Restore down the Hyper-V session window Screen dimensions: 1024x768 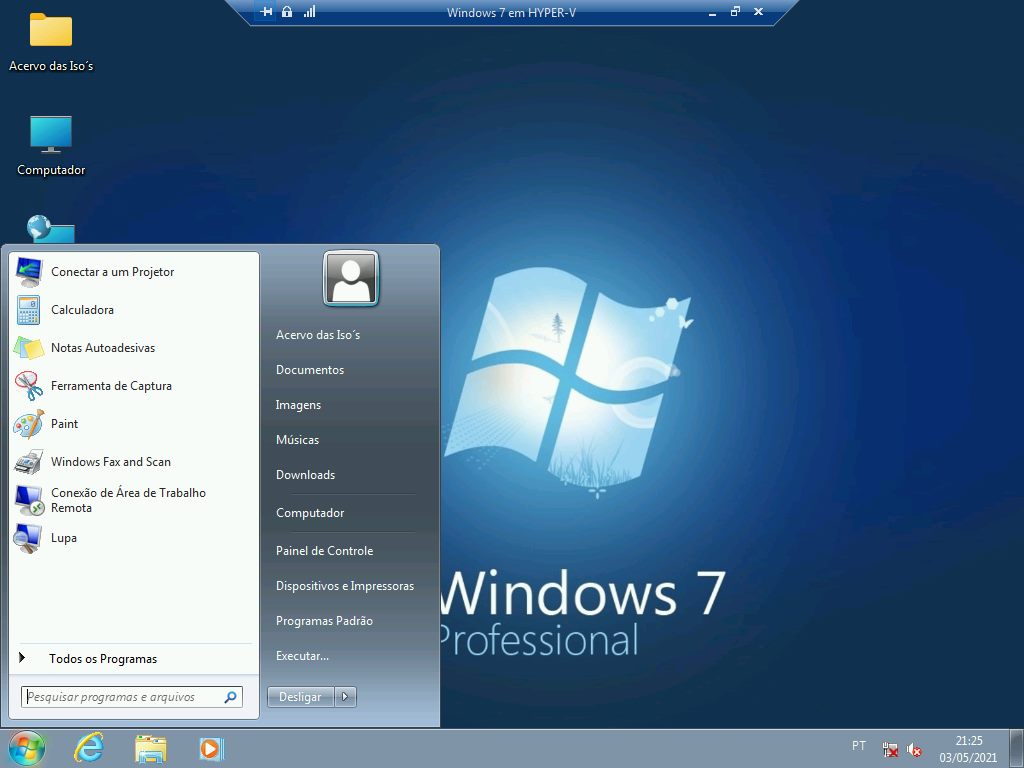click(x=735, y=11)
